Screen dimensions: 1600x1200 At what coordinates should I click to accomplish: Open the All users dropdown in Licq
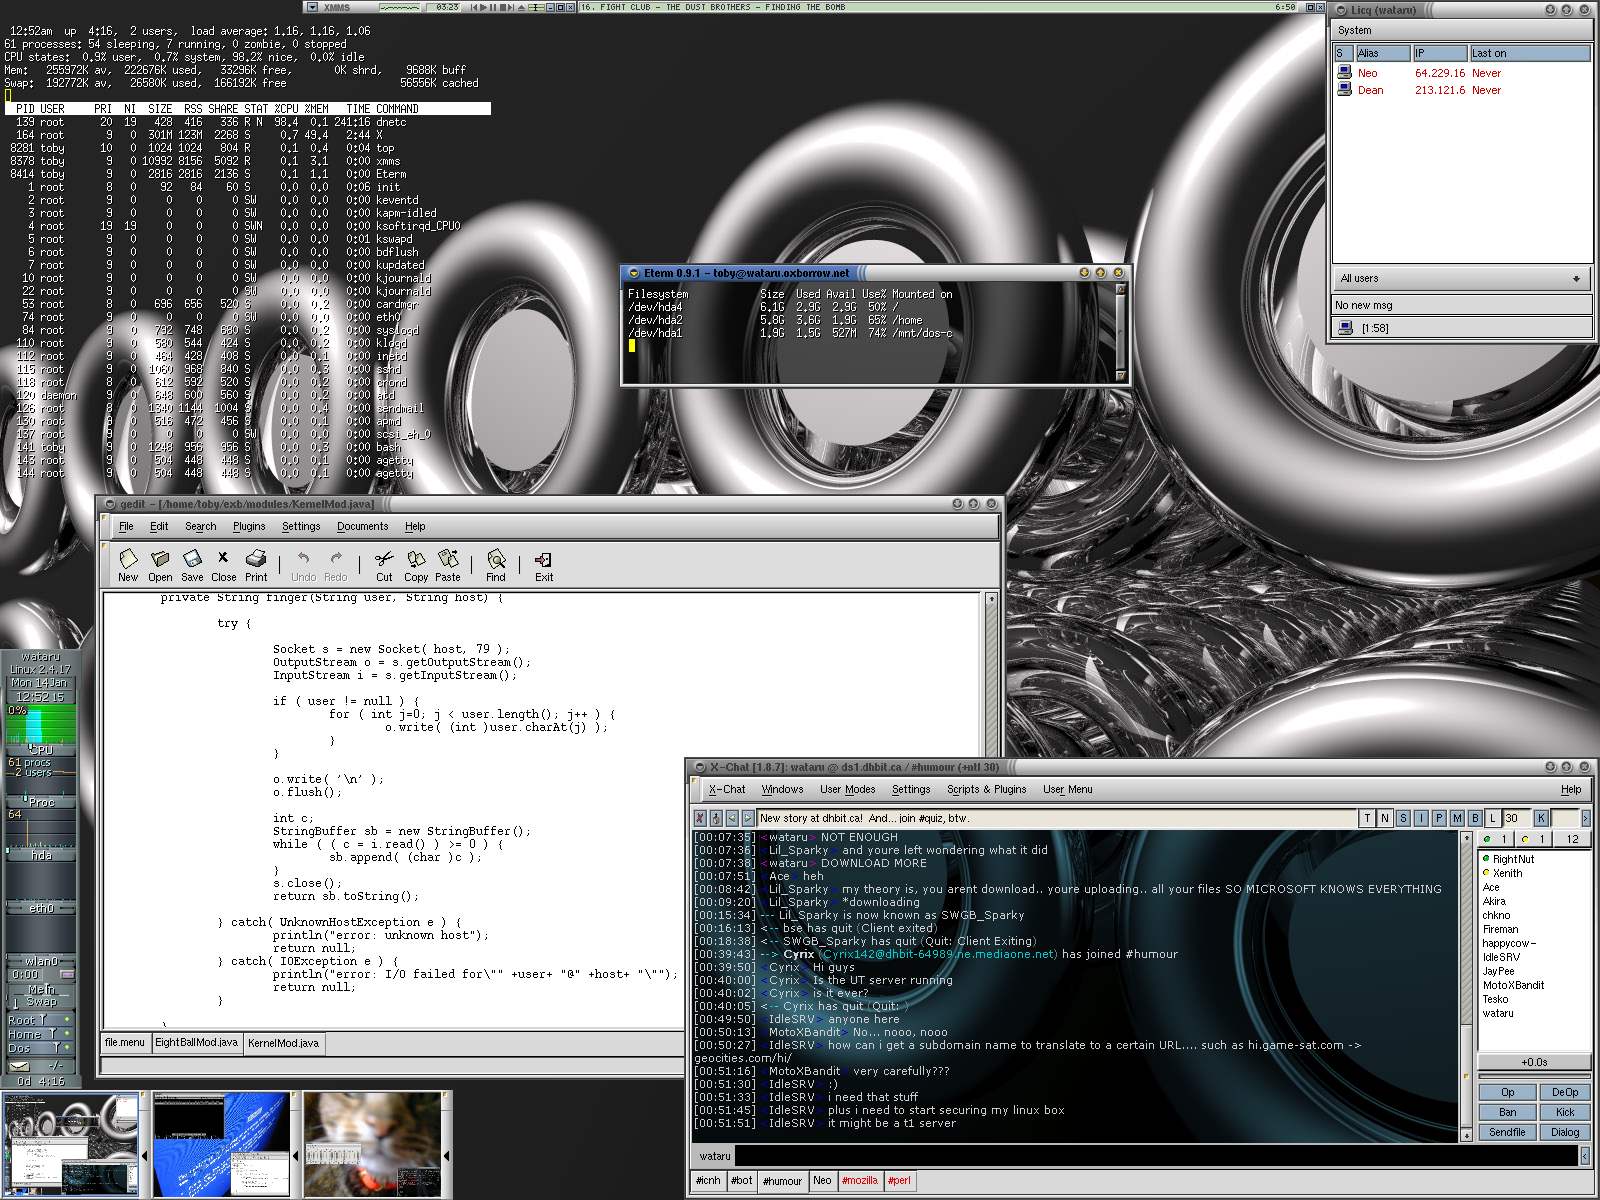point(1461,278)
